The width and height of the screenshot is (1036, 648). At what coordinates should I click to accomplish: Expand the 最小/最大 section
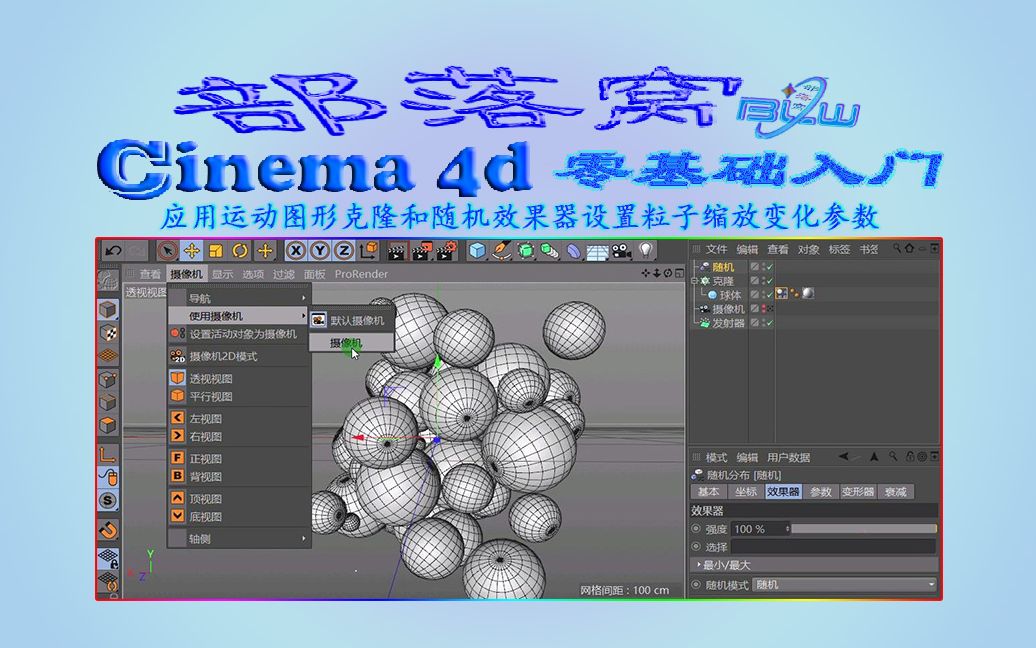pyautogui.click(x=813, y=565)
